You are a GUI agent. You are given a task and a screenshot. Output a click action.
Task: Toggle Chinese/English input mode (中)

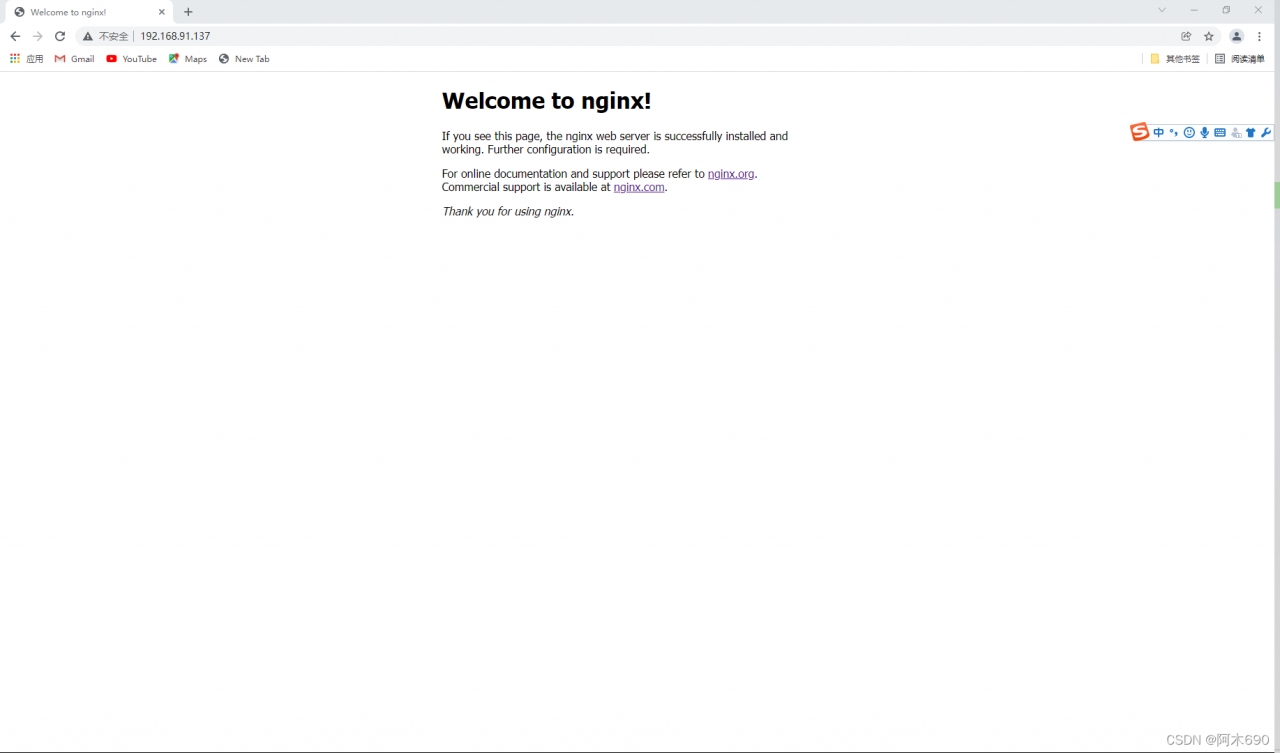[x=1159, y=133]
